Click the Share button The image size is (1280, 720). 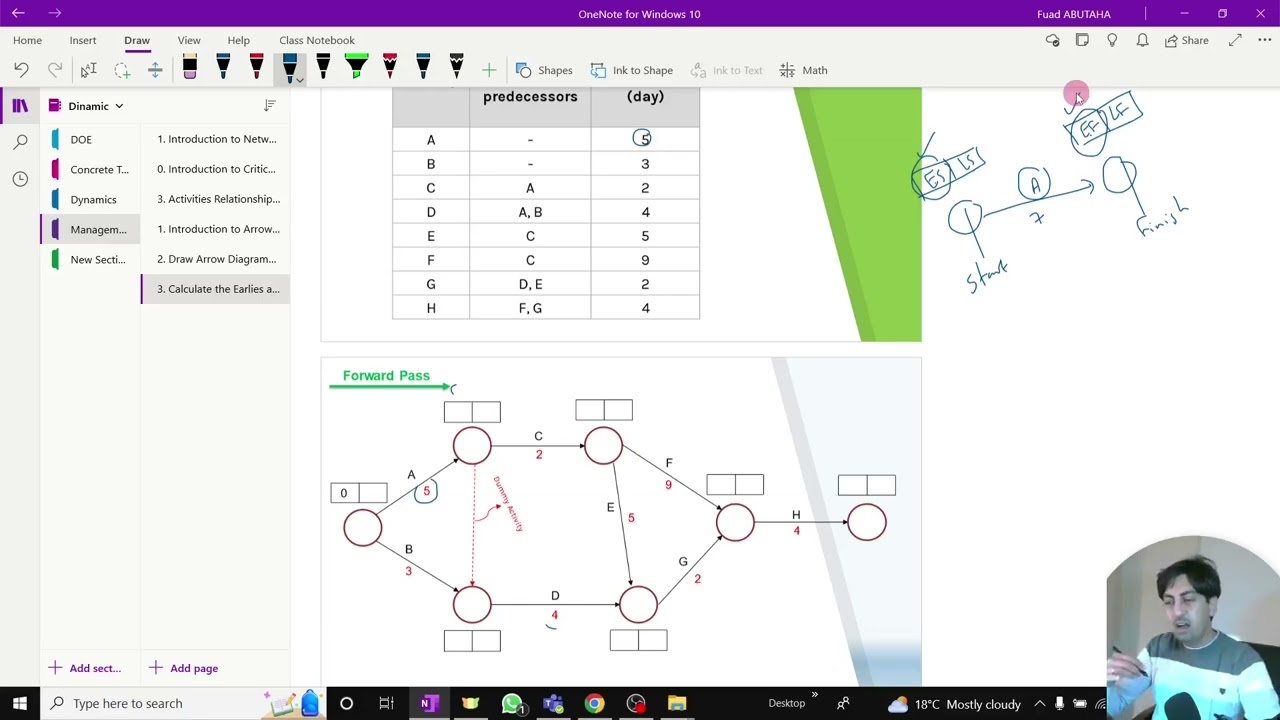pyautogui.click(x=1187, y=40)
